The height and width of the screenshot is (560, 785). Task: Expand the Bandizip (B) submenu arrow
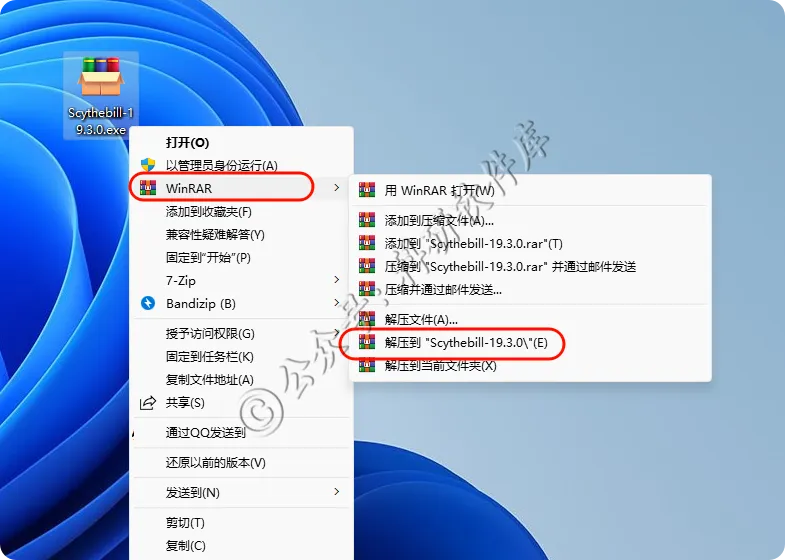click(x=336, y=303)
